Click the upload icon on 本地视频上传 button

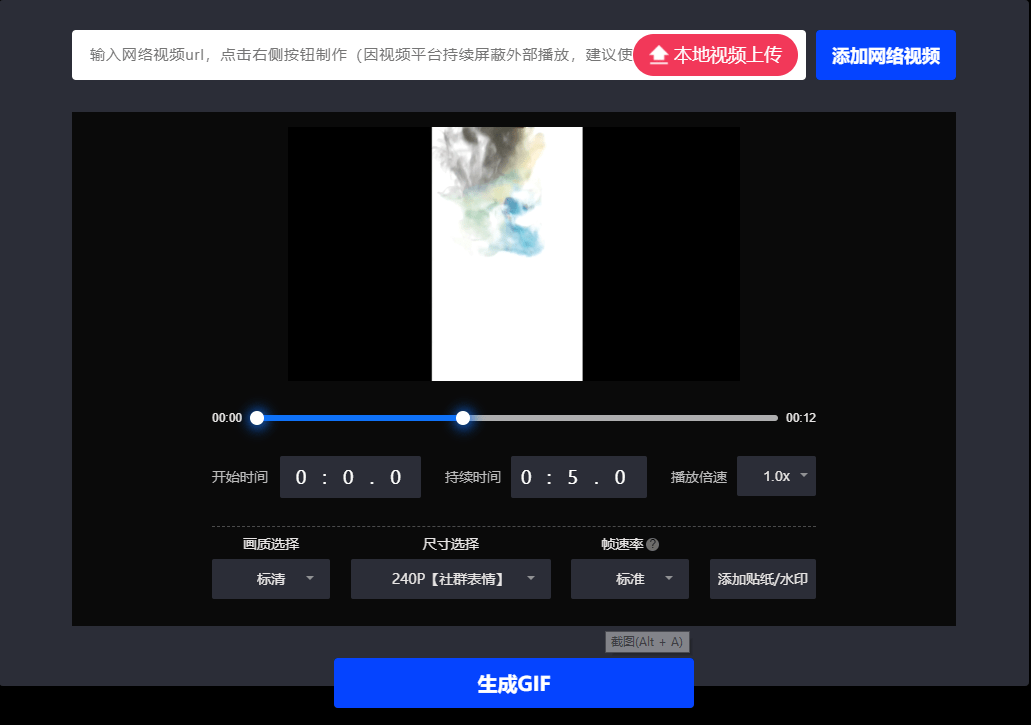[x=657, y=55]
